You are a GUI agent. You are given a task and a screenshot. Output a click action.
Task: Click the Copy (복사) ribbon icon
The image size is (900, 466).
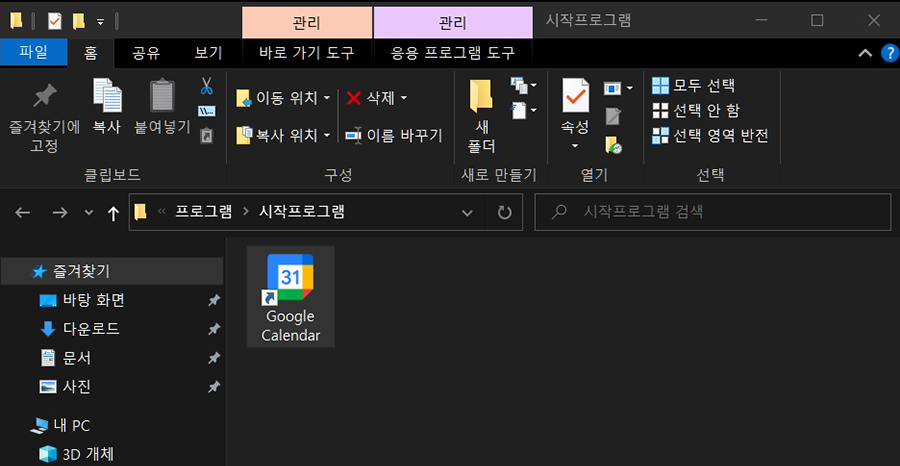coord(107,95)
